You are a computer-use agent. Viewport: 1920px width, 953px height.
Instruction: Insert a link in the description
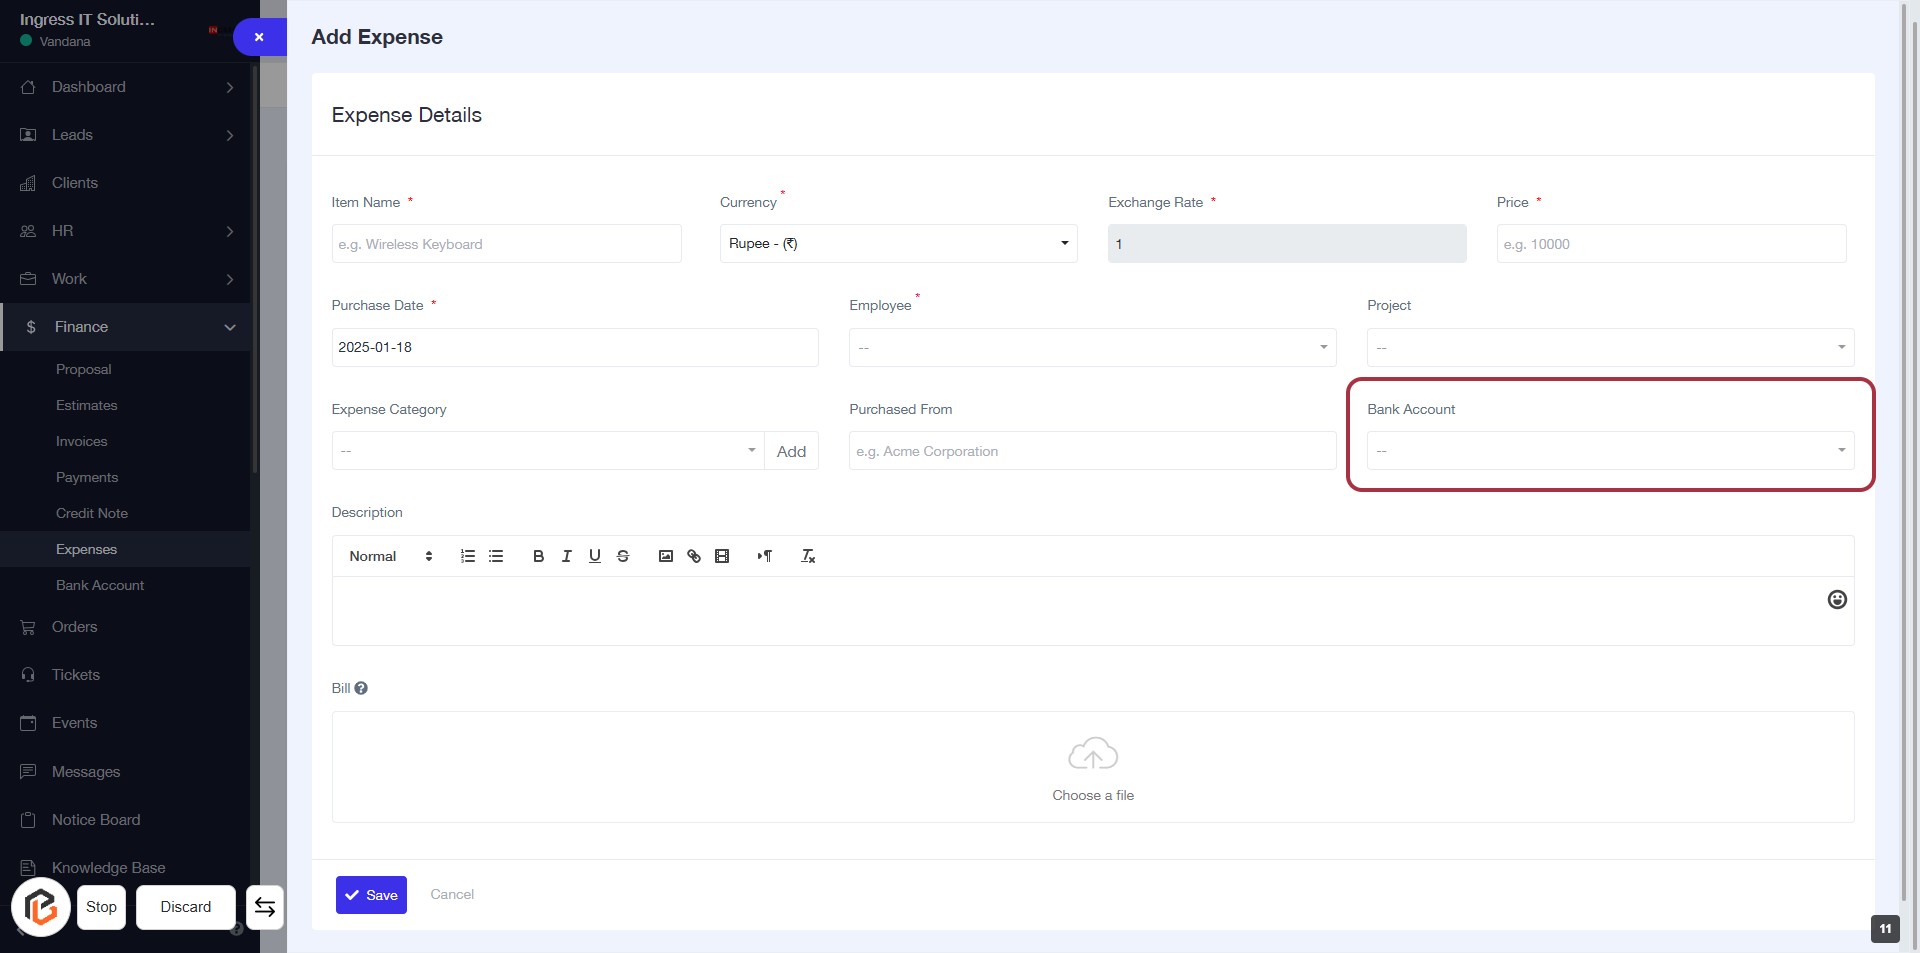694,556
